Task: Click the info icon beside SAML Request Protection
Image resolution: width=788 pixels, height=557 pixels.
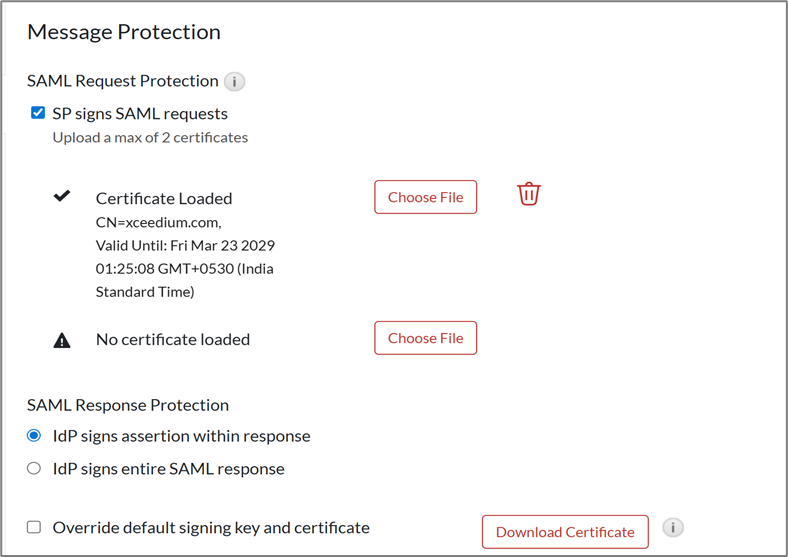Action: [234, 82]
